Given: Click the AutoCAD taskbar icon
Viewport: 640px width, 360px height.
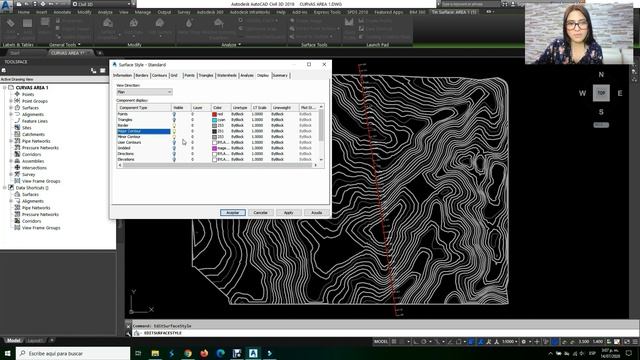Looking at the screenshot, I should pos(253,353).
